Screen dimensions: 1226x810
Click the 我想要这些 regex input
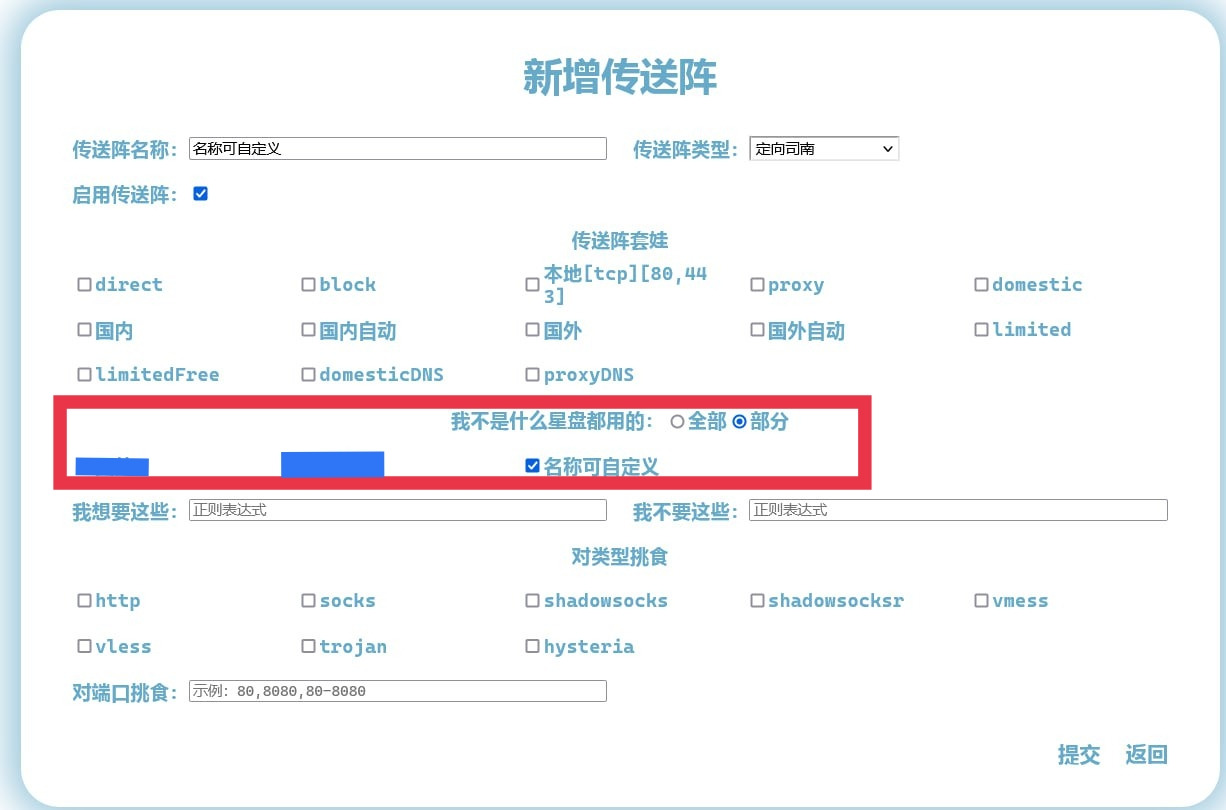(397, 510)
